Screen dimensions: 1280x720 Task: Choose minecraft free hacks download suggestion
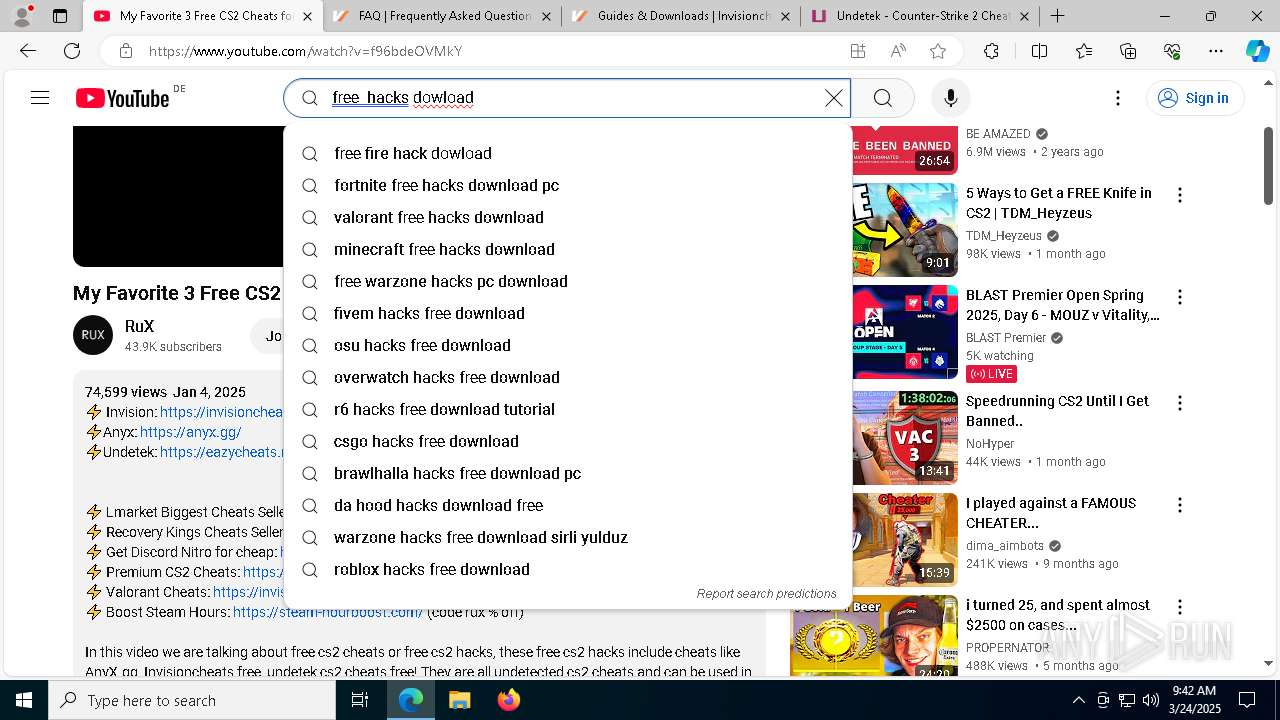567,249
